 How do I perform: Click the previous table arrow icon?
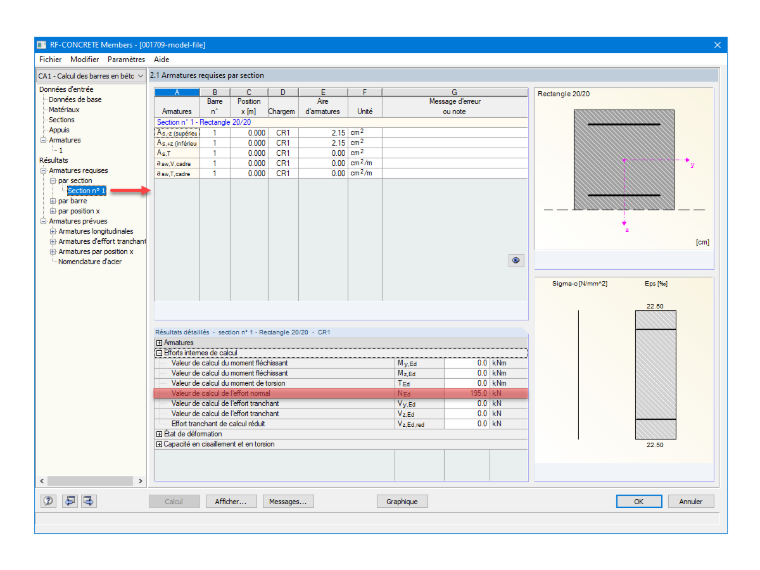(70, 501)
